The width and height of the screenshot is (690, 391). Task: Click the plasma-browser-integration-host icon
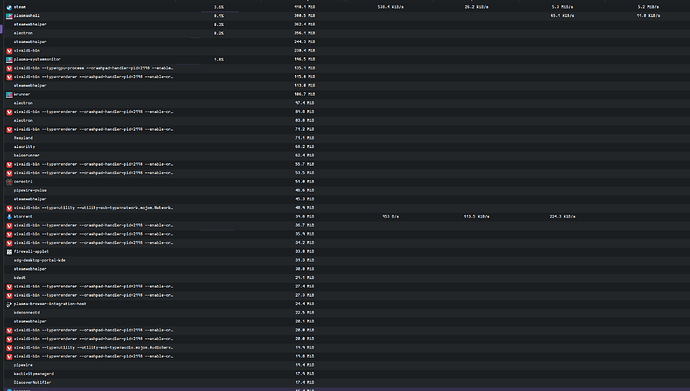9,304
